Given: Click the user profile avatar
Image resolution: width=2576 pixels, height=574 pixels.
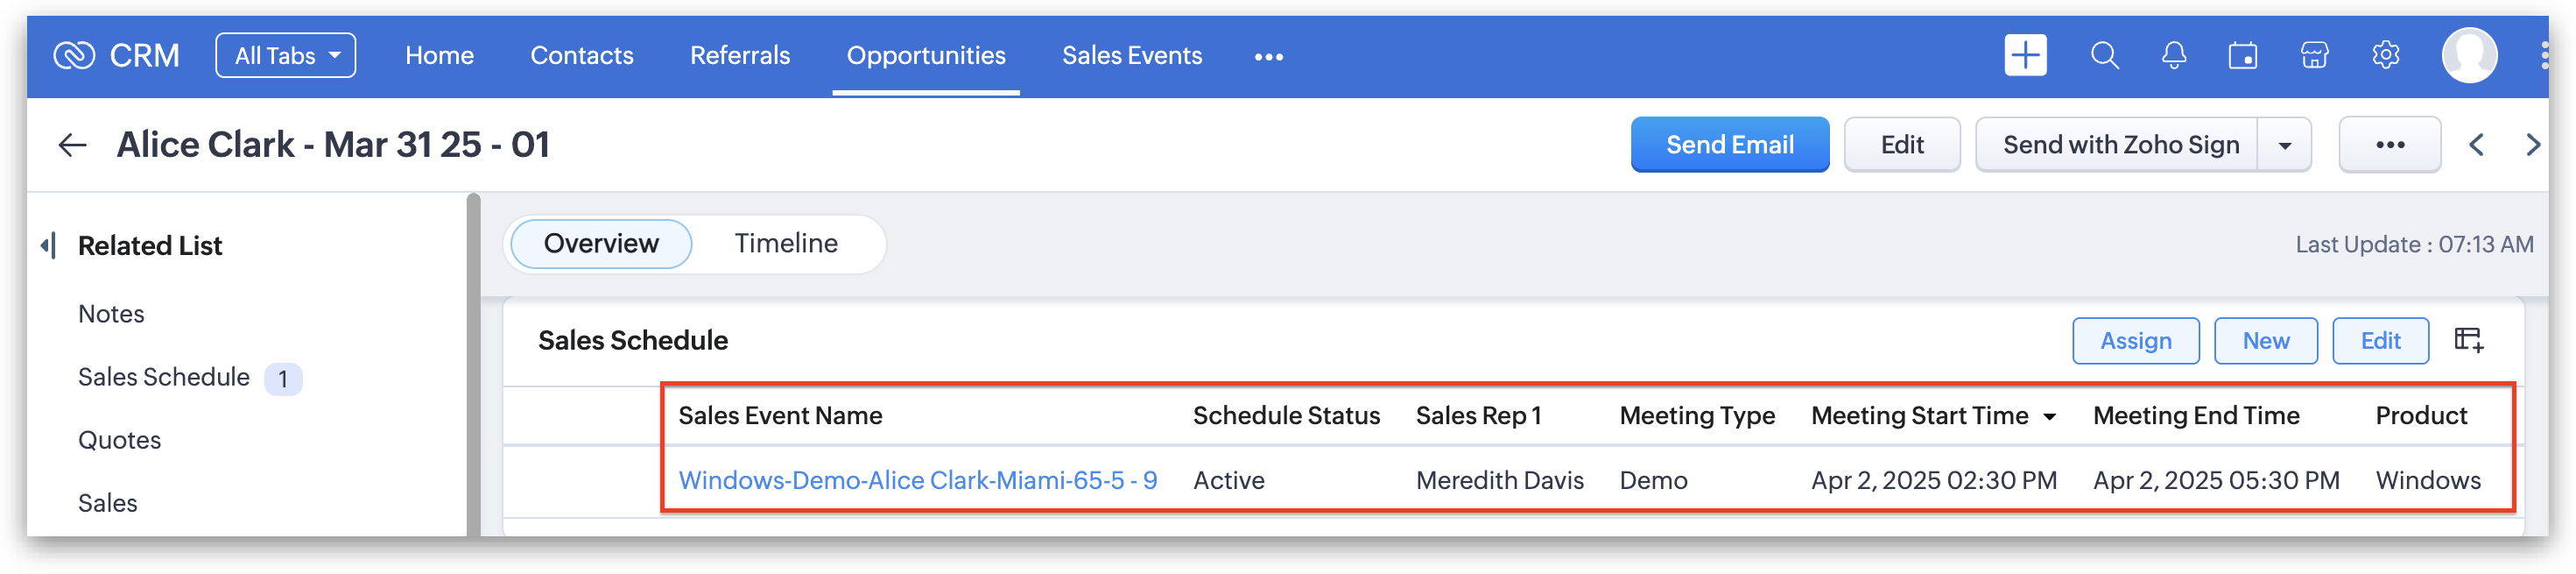Looking at the screenshot, I should (2469, 55).
